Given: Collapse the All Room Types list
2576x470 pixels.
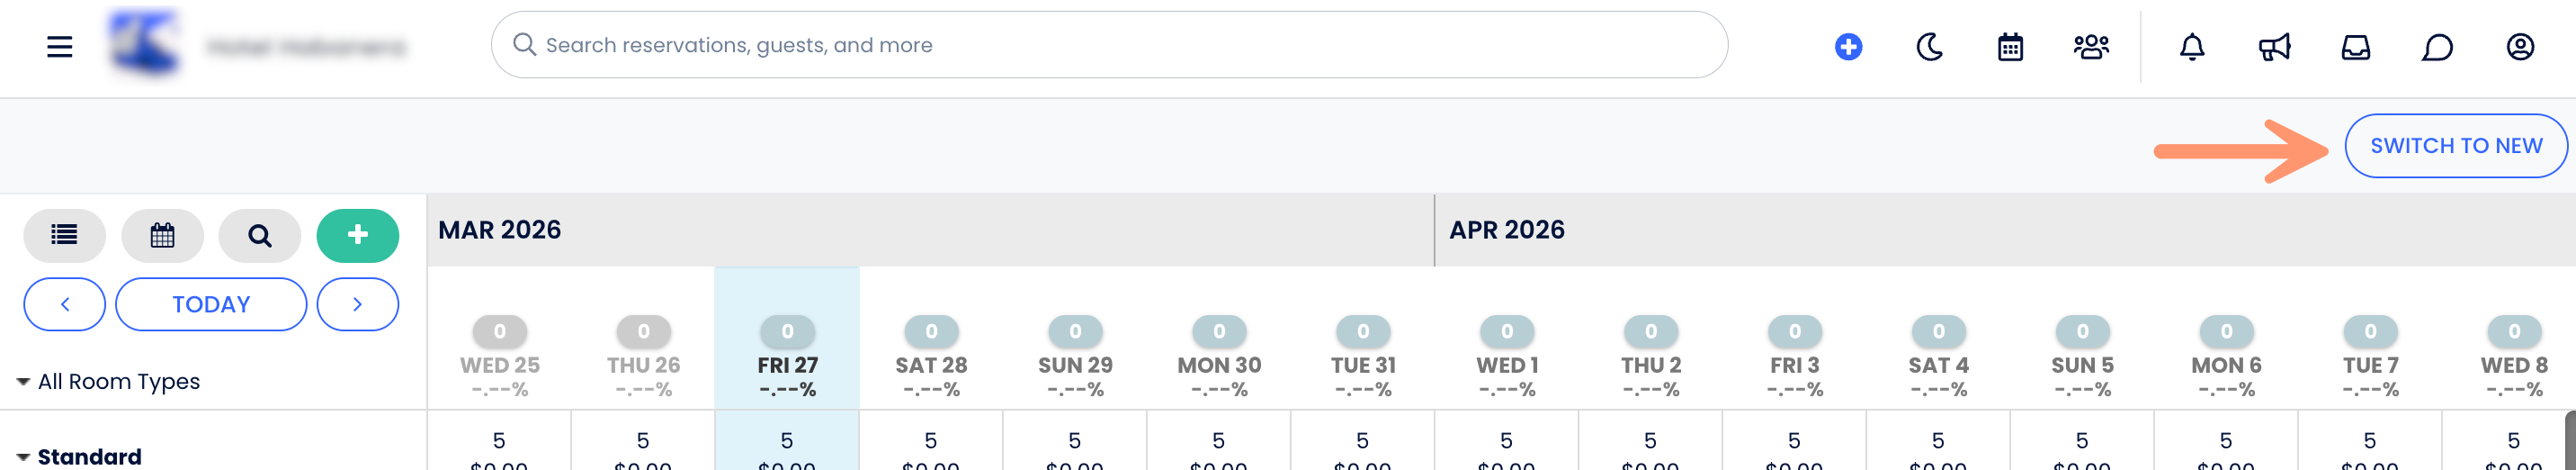Looking at the screenshot, I should (23, 382).
